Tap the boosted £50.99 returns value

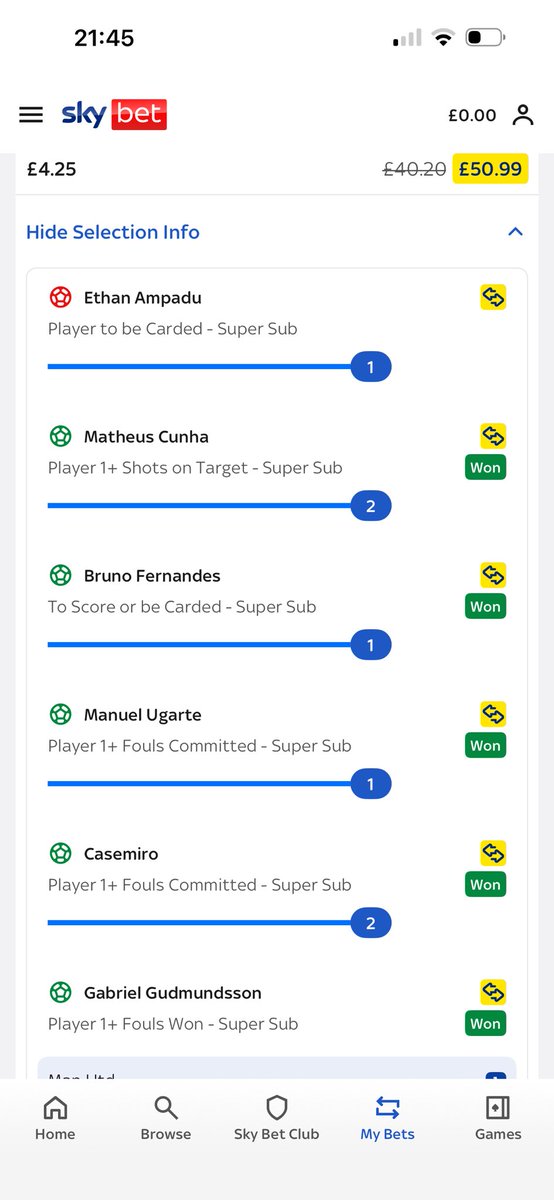click(x=490, y=169)
